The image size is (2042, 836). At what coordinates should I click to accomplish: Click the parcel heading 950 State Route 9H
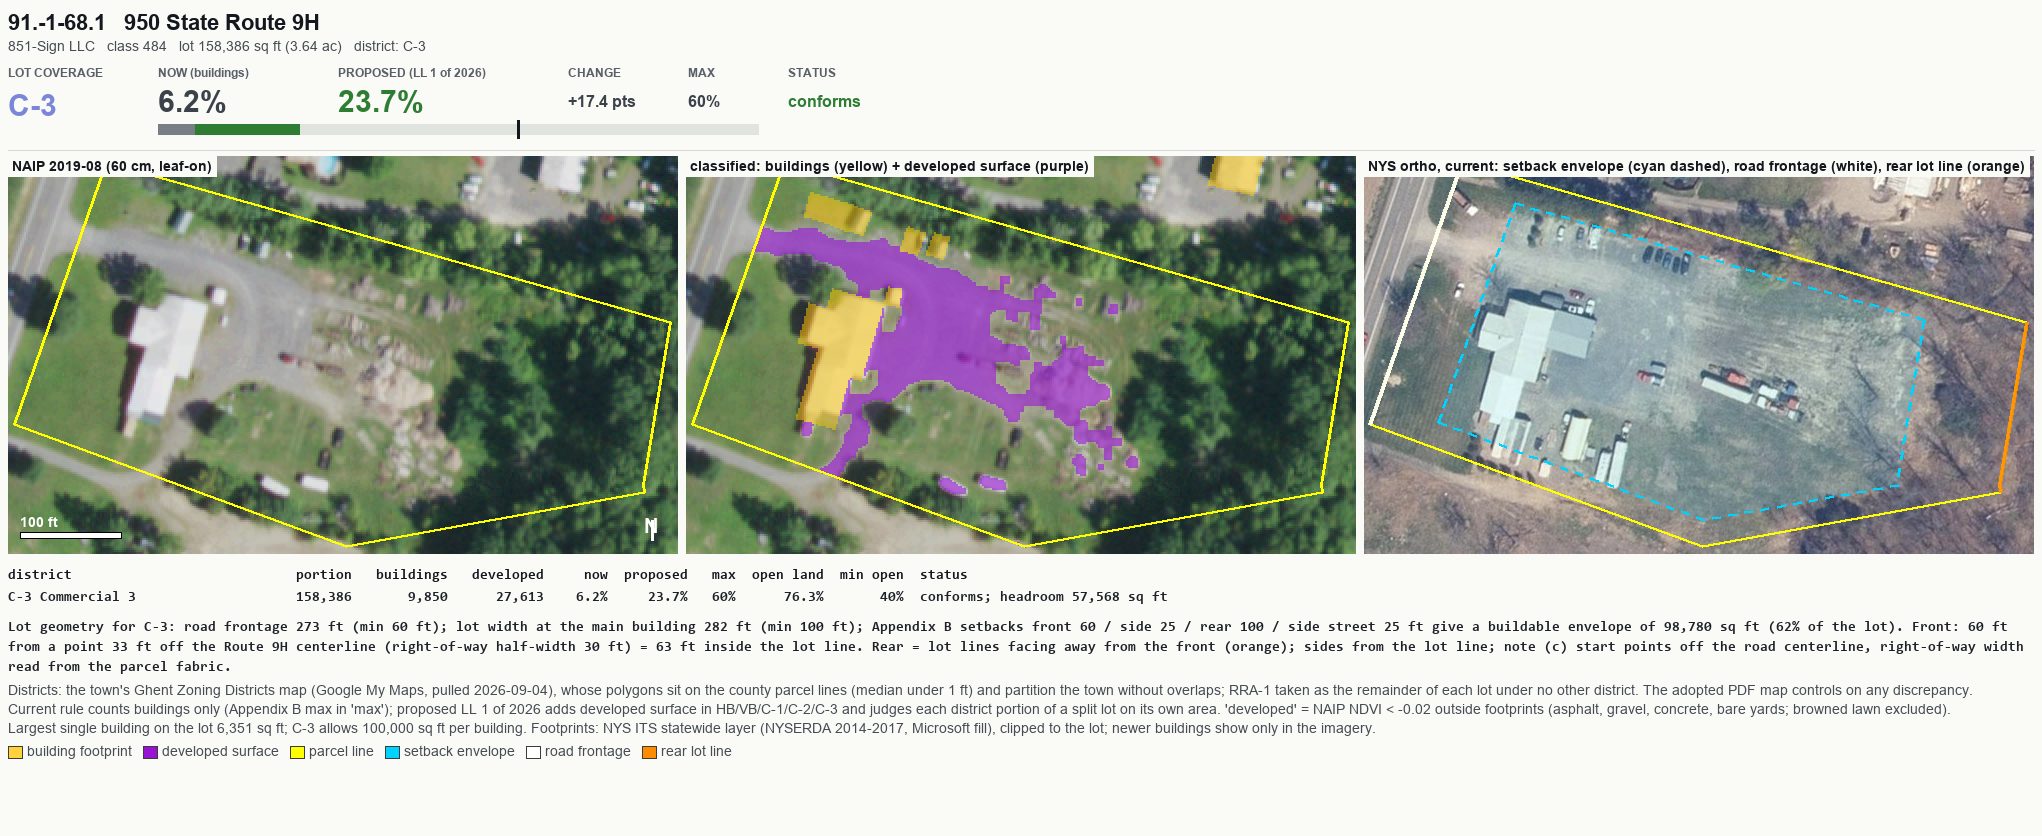222,22
